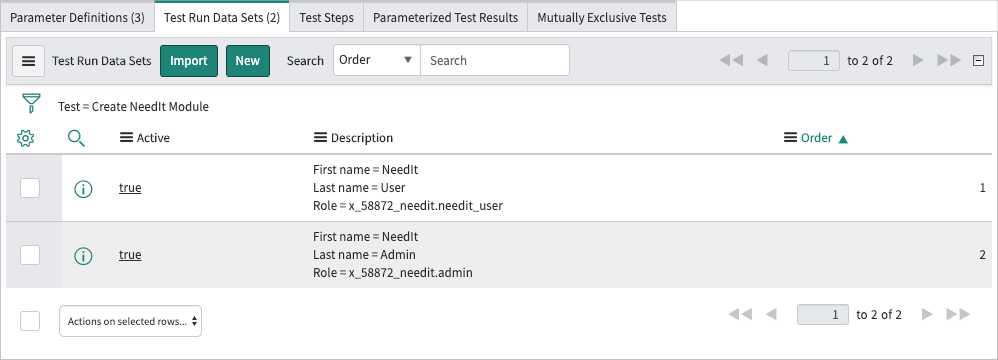Click the Last name = User text
The width and height of the screenshot is (998, 360).
[359, 188]
